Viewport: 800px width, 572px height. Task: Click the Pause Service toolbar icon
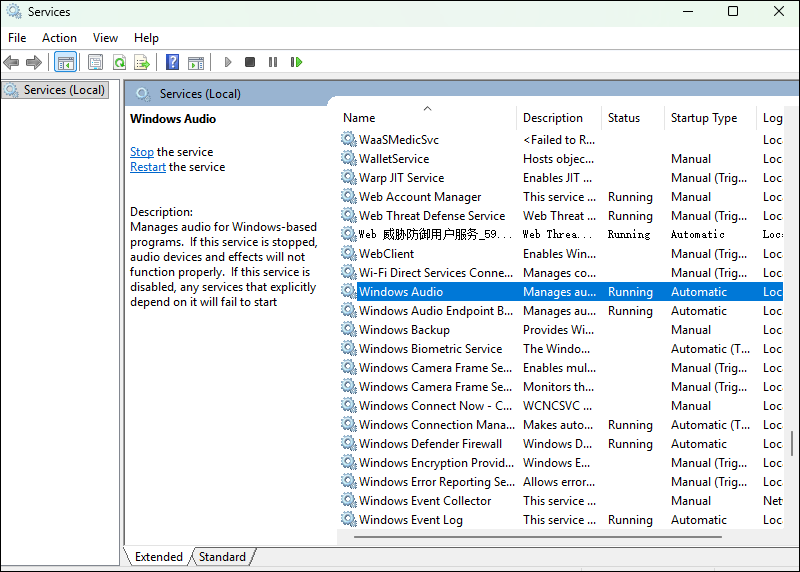click(x=273, y=62)
